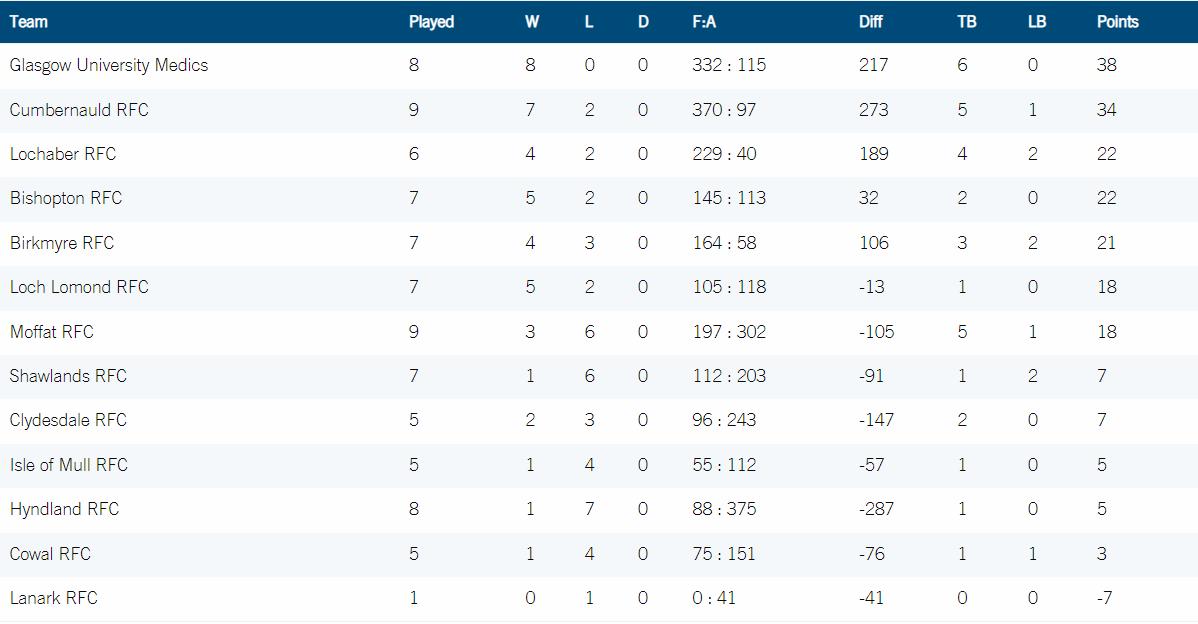Click the Played column header
Screen dimensions: 1198x624
point(431,22)
